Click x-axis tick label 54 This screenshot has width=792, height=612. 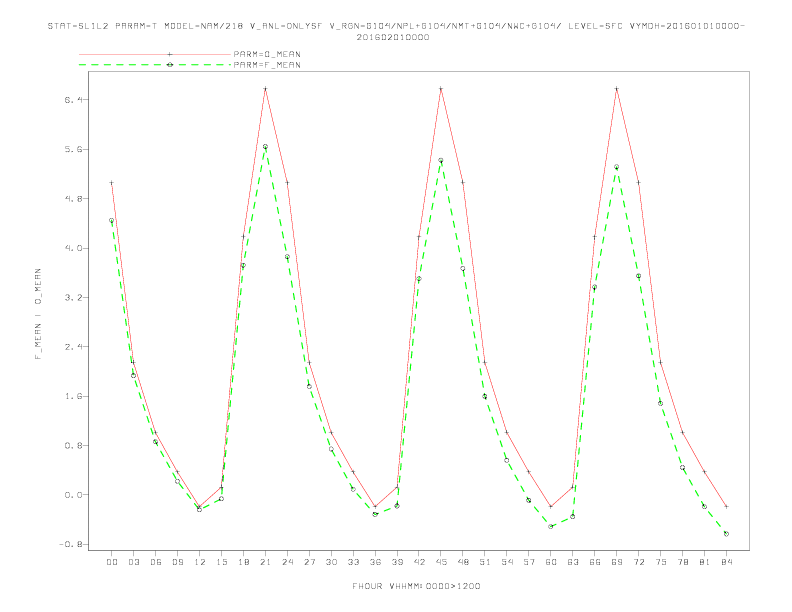(507, 562)
